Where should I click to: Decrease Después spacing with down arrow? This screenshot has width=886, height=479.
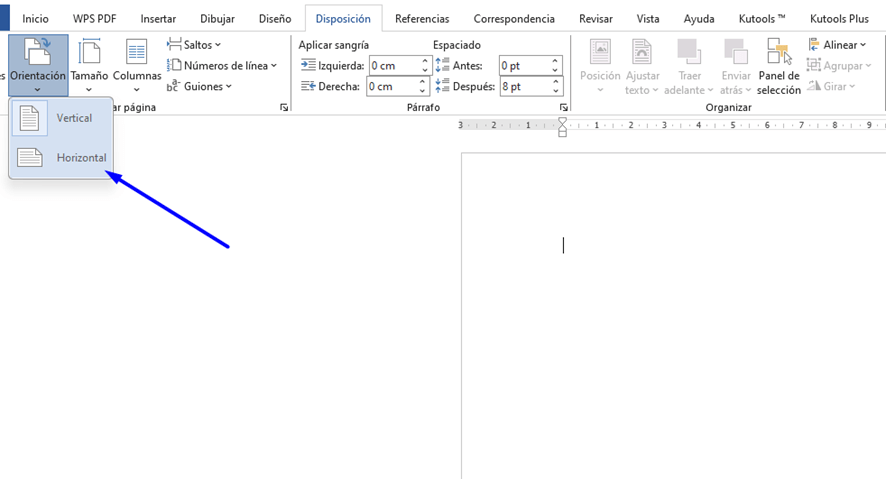click(557, 91)
